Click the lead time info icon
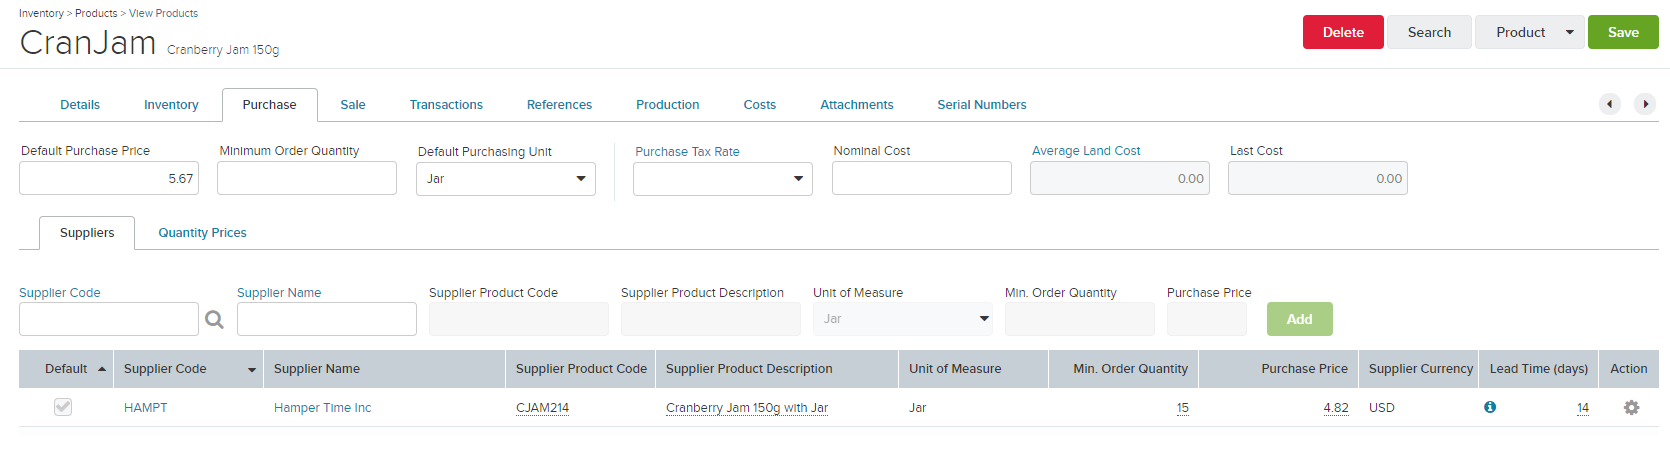This screenshot has height=462, width=1670. pos(1490,407)
